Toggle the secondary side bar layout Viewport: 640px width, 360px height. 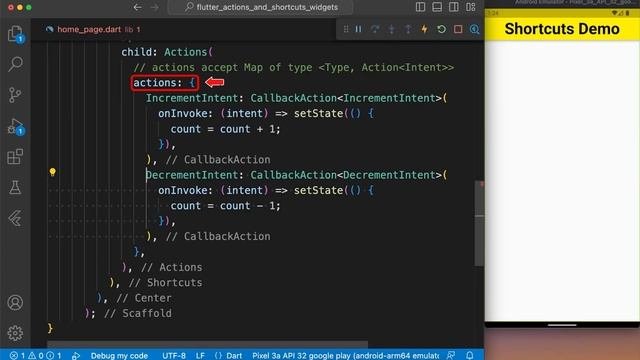coord(453,7)
